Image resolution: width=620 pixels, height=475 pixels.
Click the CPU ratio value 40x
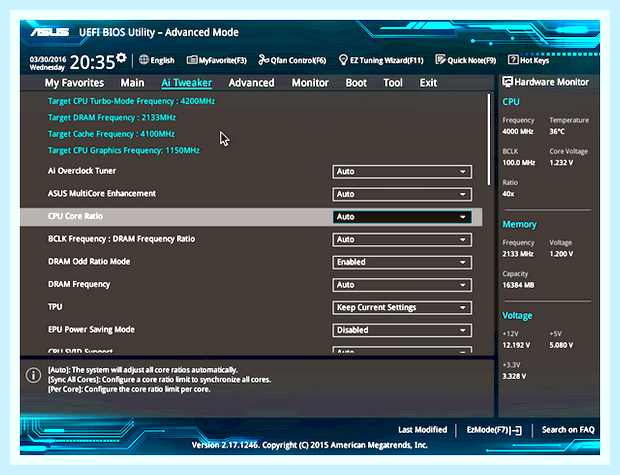coord(508,194)
